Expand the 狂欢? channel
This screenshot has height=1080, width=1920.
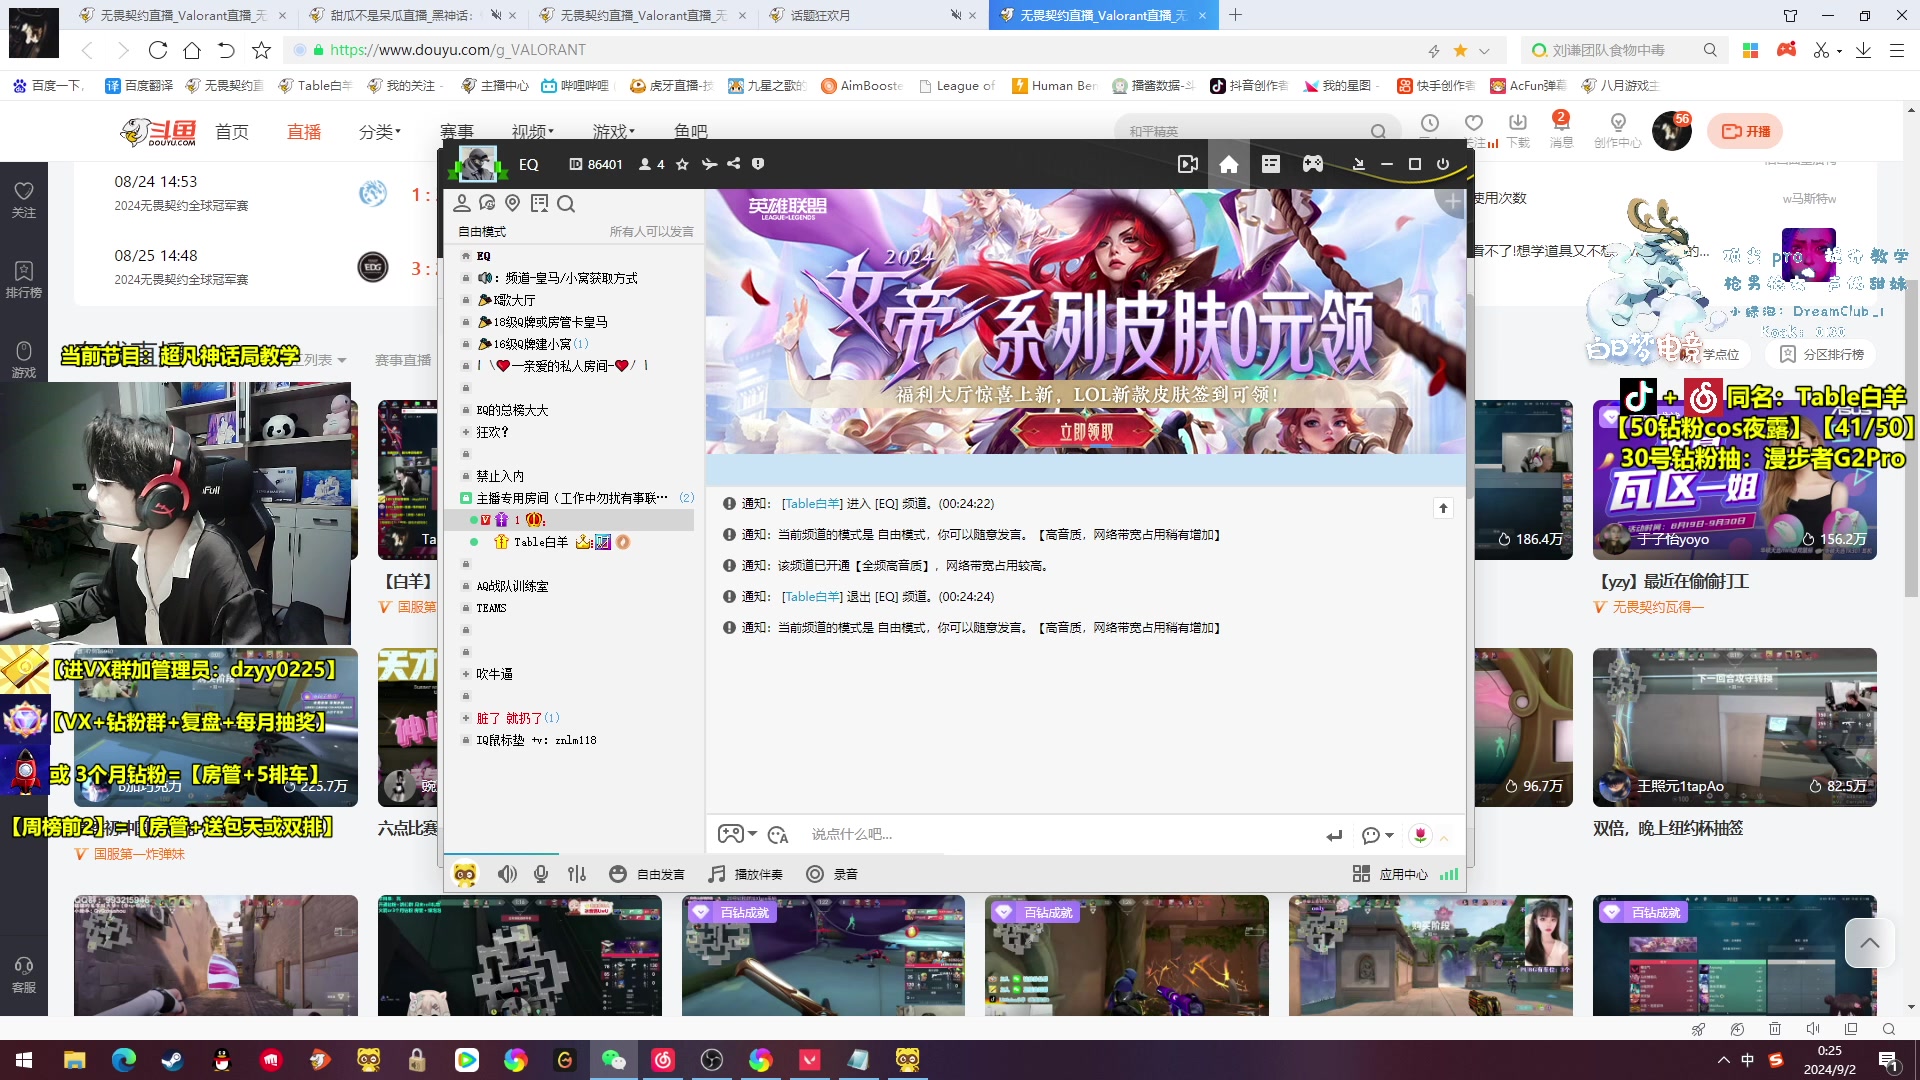466,432
